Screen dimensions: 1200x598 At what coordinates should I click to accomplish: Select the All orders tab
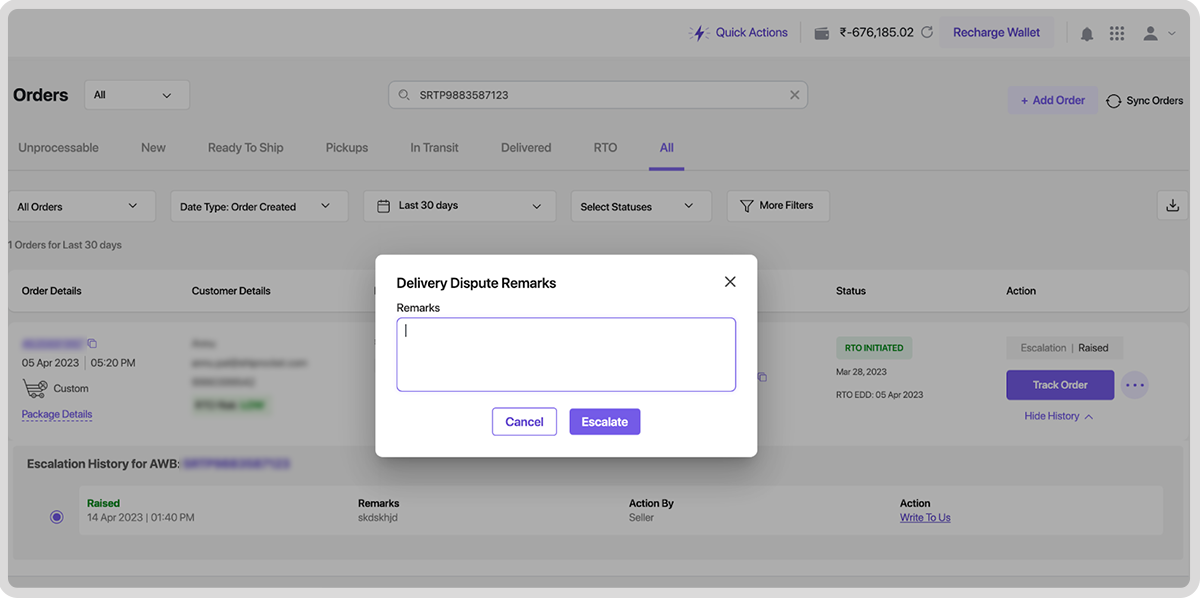(667, 147)
